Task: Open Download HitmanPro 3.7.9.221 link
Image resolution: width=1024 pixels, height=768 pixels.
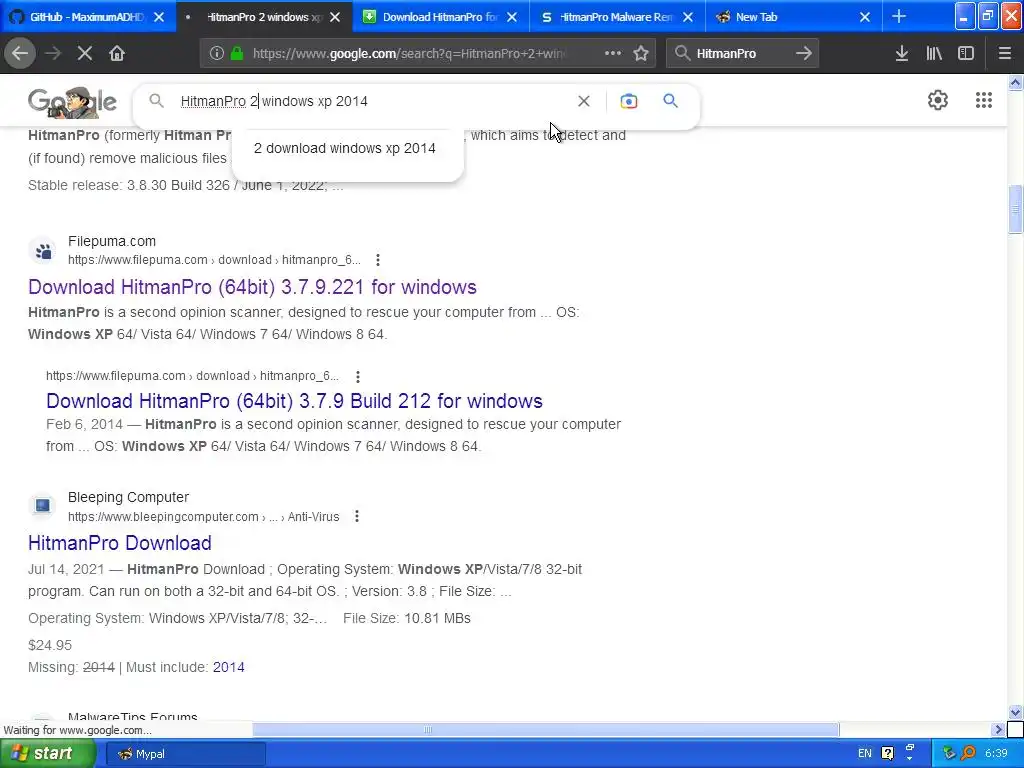Action: click(x=252, y=287)
